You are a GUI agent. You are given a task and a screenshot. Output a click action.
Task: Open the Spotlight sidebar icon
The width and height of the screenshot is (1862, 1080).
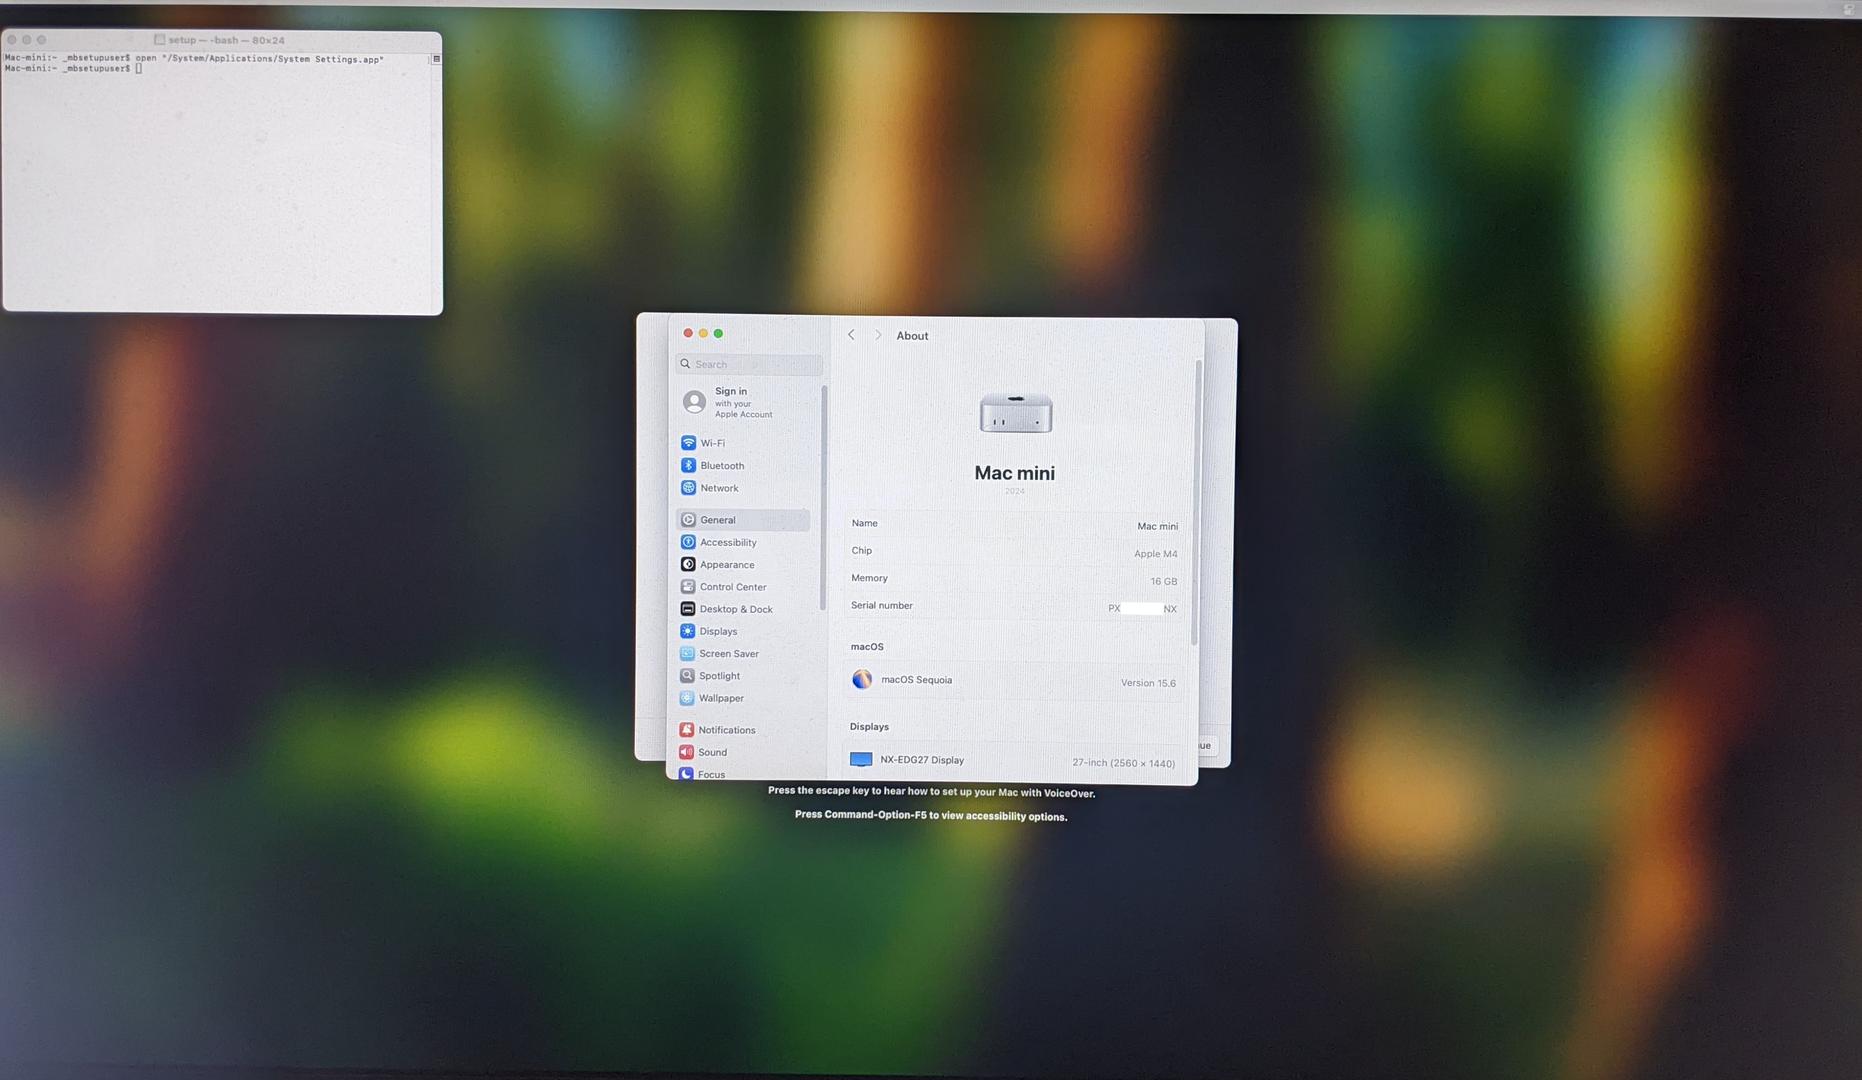click(x=687, y=676)
